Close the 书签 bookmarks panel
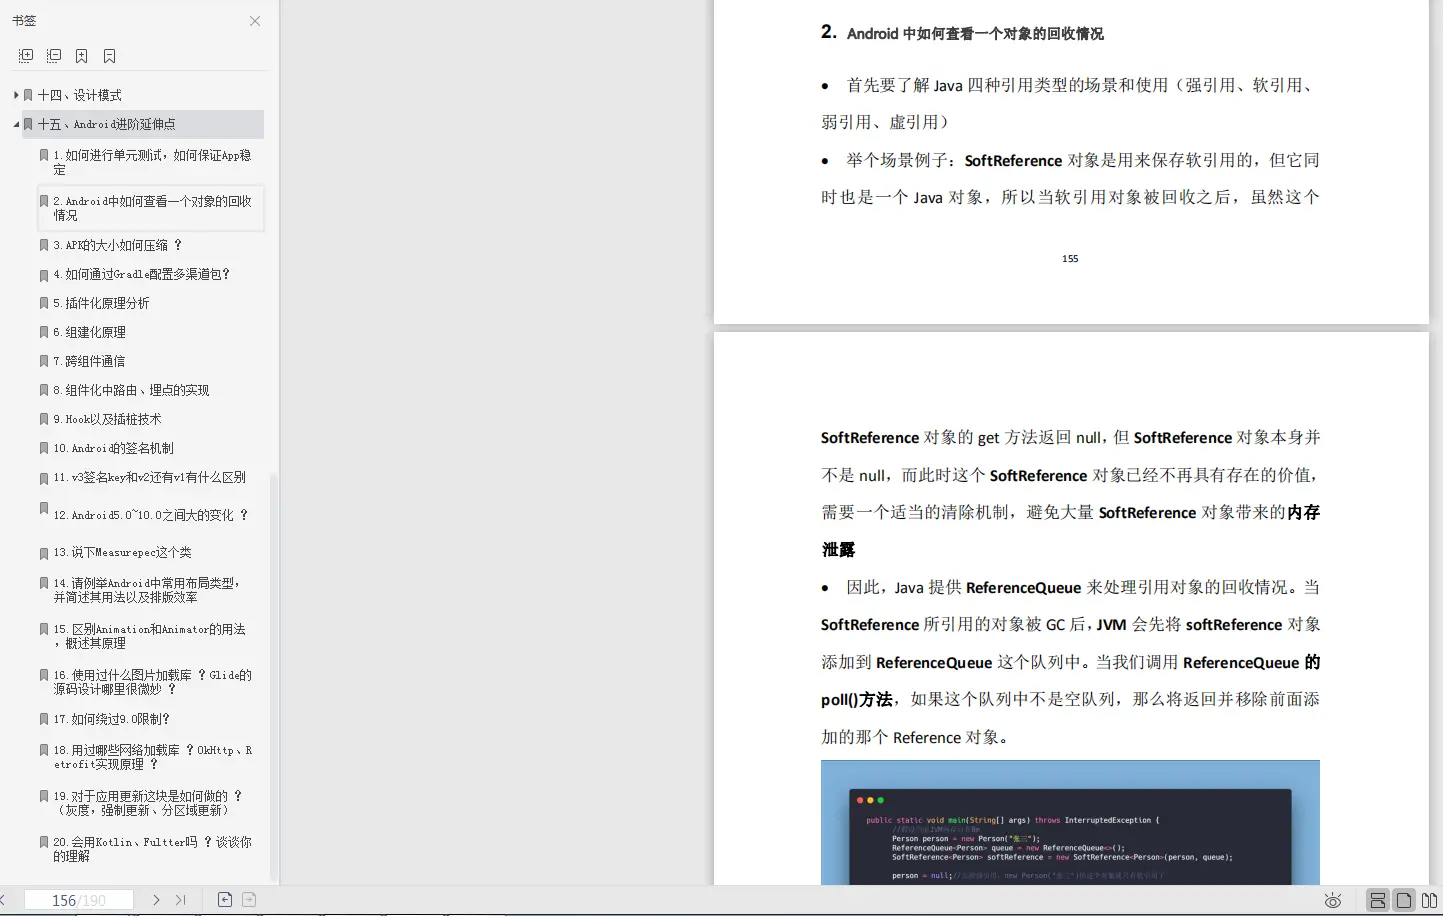This screenshot has height=916, width=1443. pyautogui.click(x=255, y=21)
